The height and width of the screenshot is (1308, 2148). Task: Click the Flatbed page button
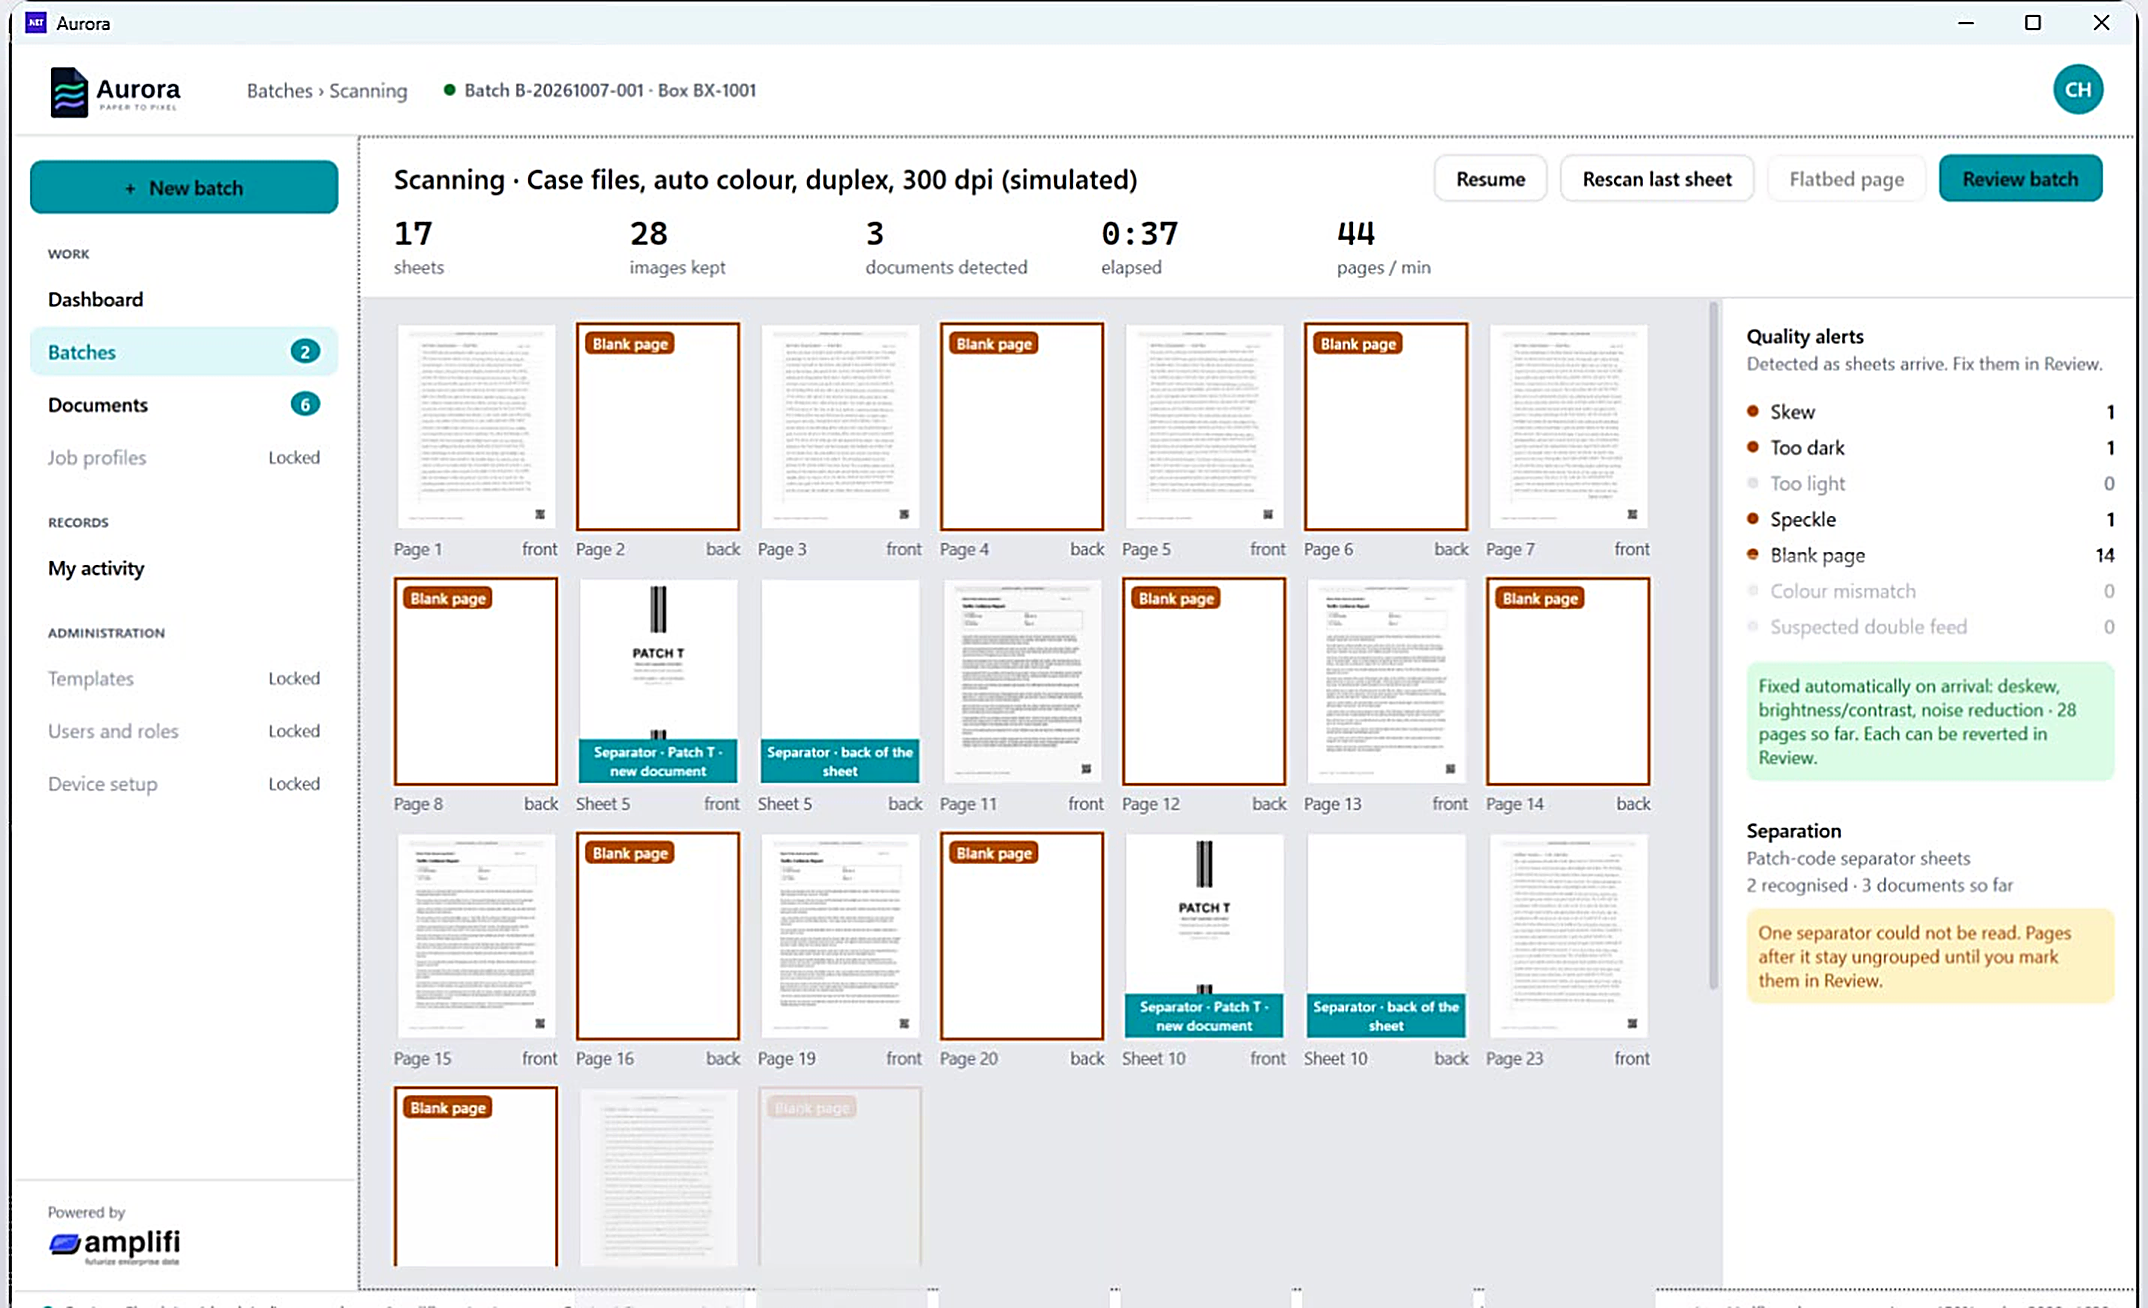tap(1846, 179)
